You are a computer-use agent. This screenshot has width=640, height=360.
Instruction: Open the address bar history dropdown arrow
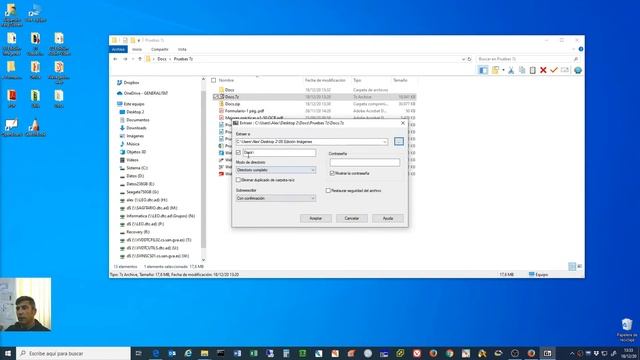[x=463, y=59]
